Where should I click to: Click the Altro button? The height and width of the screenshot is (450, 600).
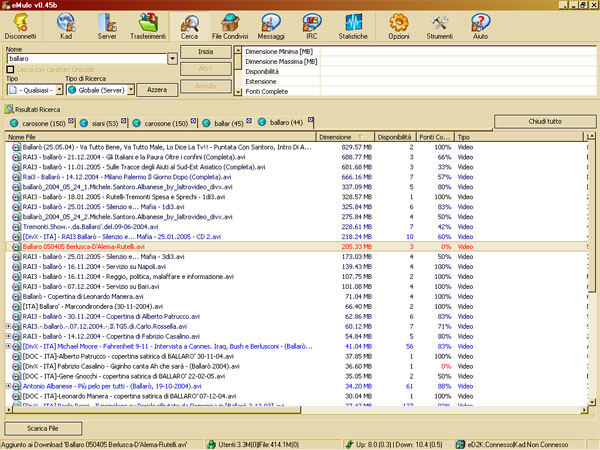[205, 69]
